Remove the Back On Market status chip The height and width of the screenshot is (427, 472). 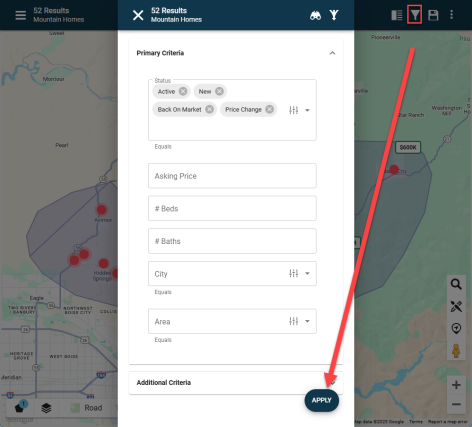pos(209,109)
